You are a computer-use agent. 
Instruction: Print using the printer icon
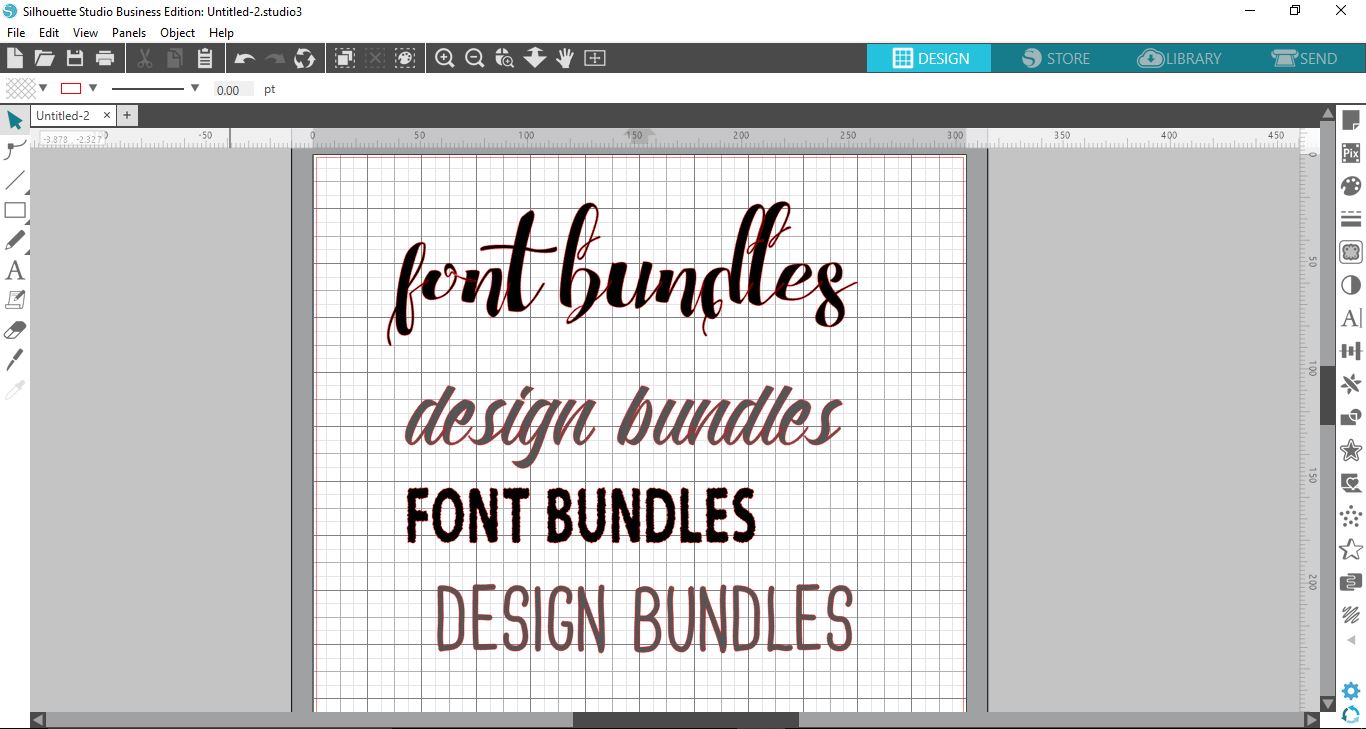click(104, 58)
